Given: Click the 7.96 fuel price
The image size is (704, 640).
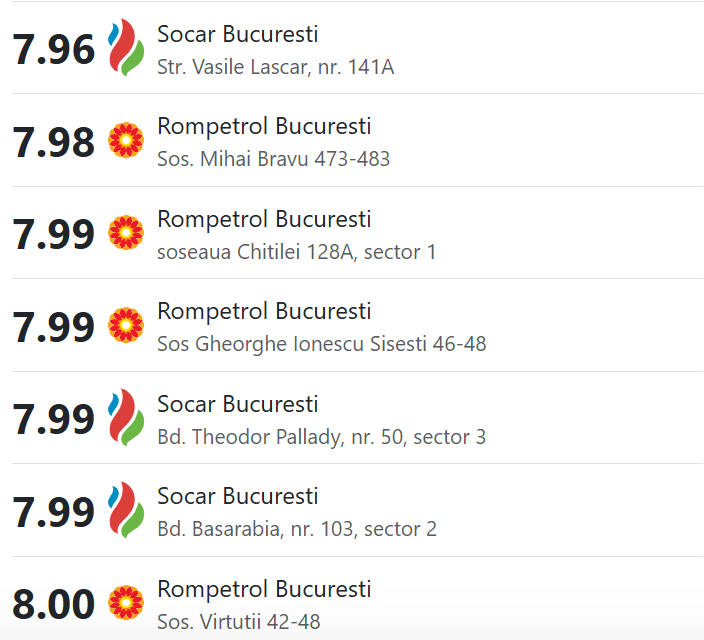Looking at the screenshot, I should 54,49.
